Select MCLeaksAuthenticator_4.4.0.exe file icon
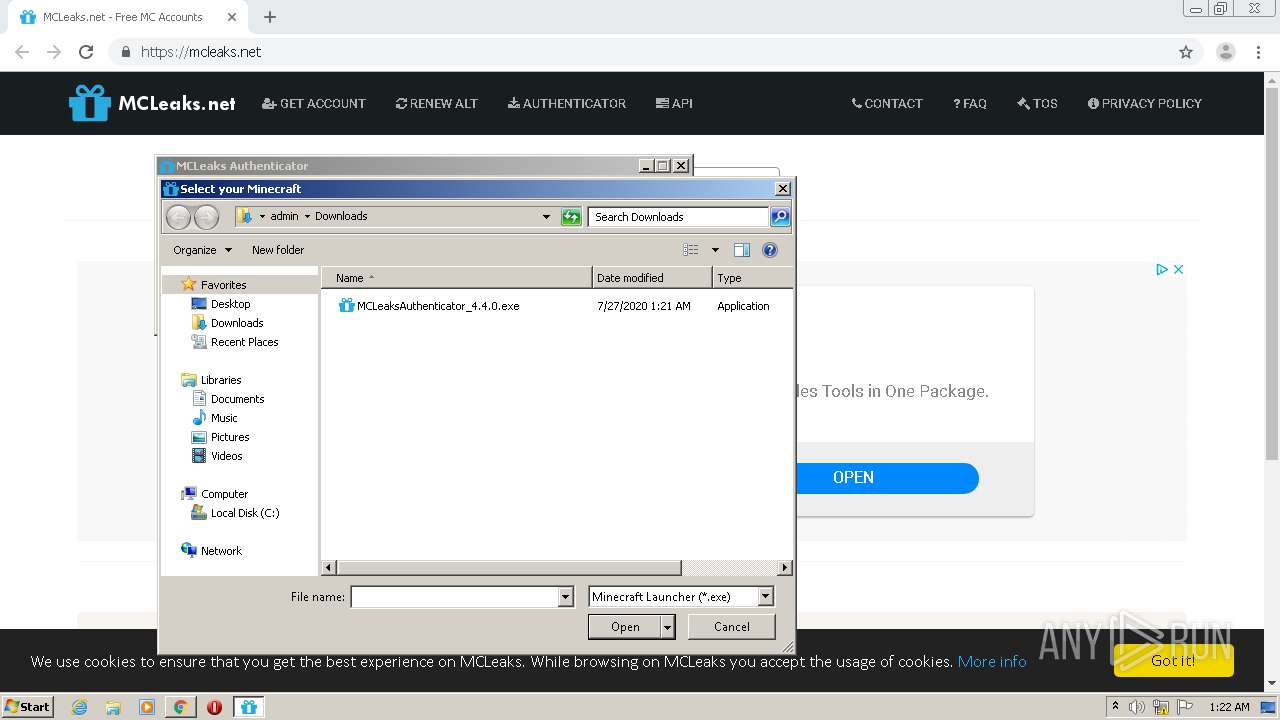Screen dimensions: 1280x720 click(346, 306)
